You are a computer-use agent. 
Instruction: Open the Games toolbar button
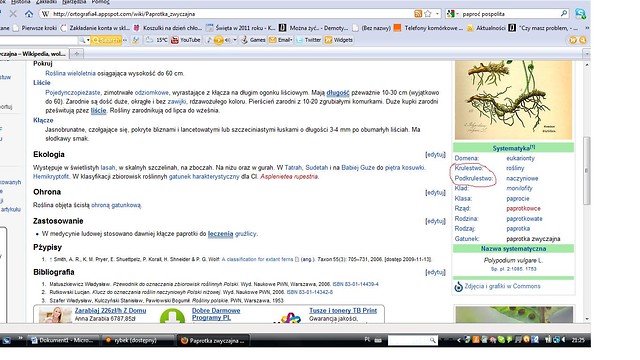click(253, 40)
